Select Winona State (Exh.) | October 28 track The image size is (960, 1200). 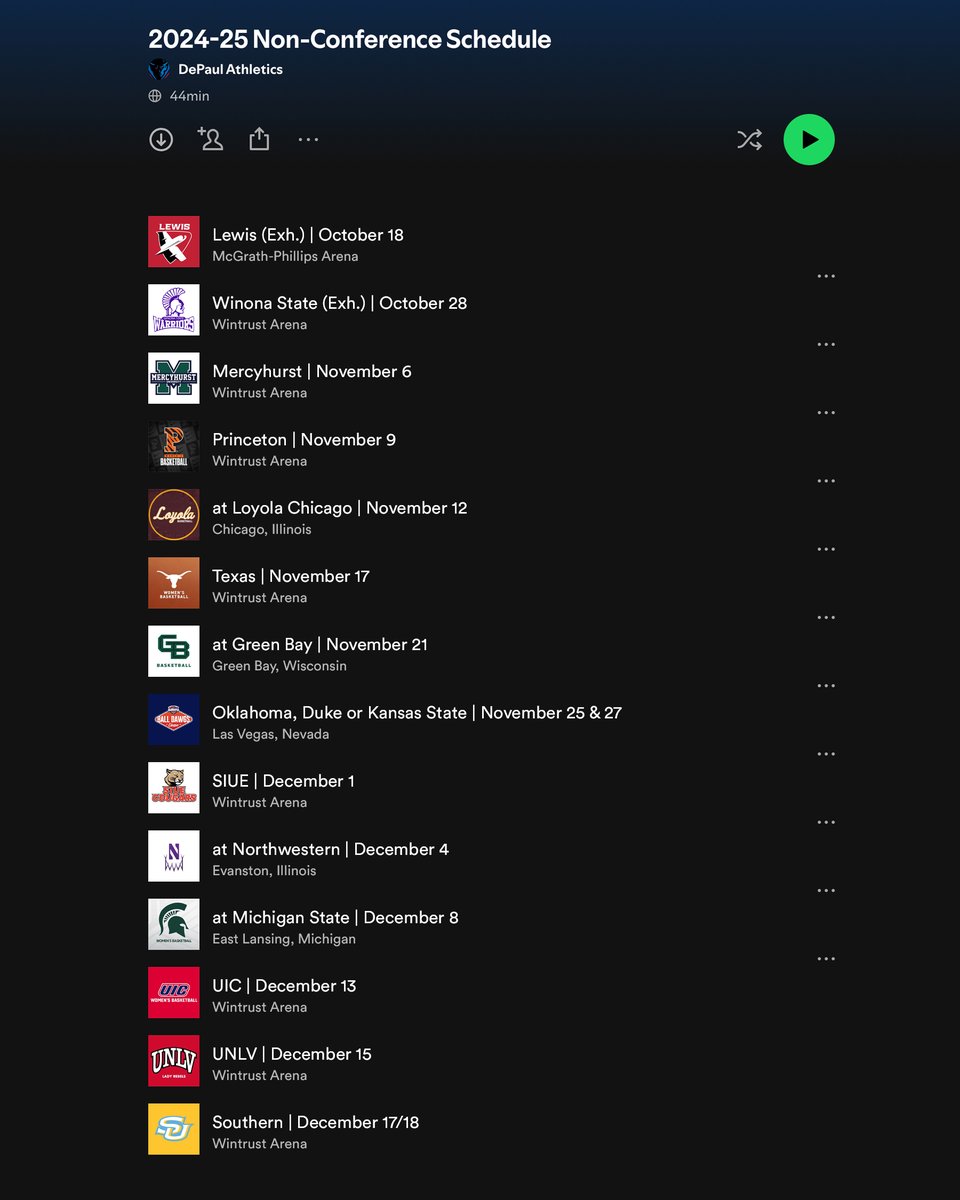pos(340,303)
